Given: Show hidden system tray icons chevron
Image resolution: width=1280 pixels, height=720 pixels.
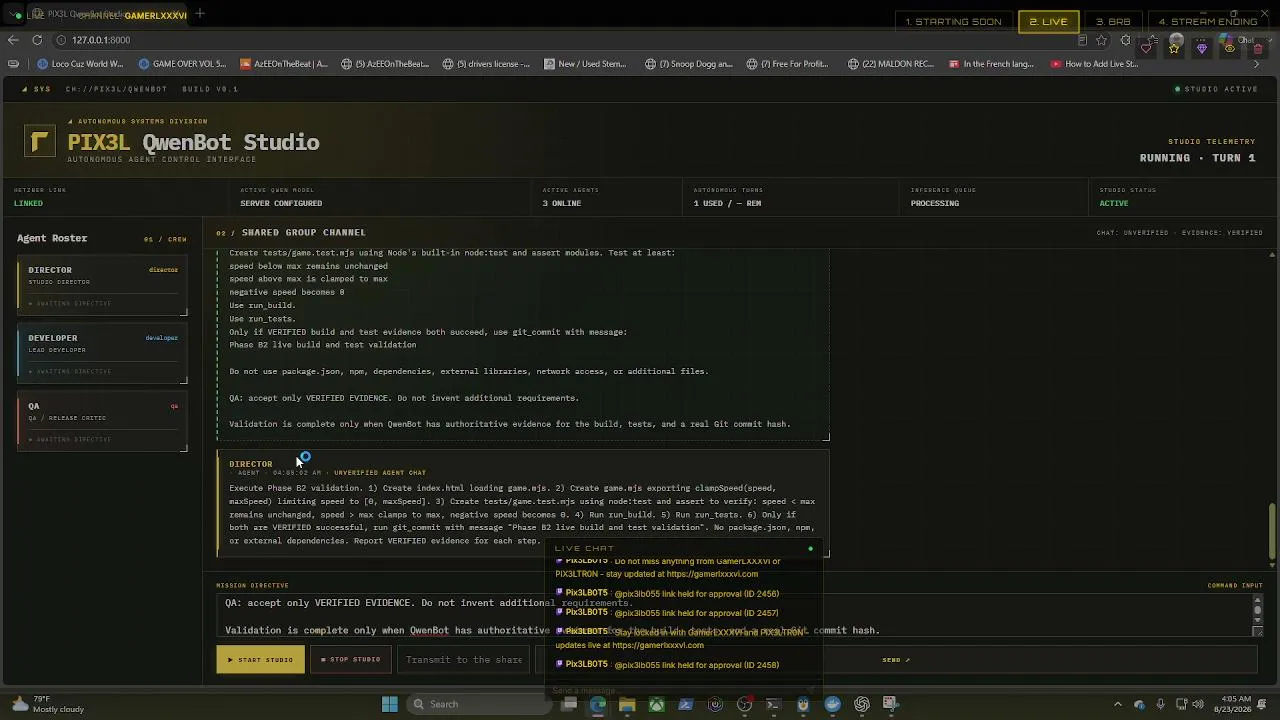Looking at the screenshot, I should [1118, 704].
